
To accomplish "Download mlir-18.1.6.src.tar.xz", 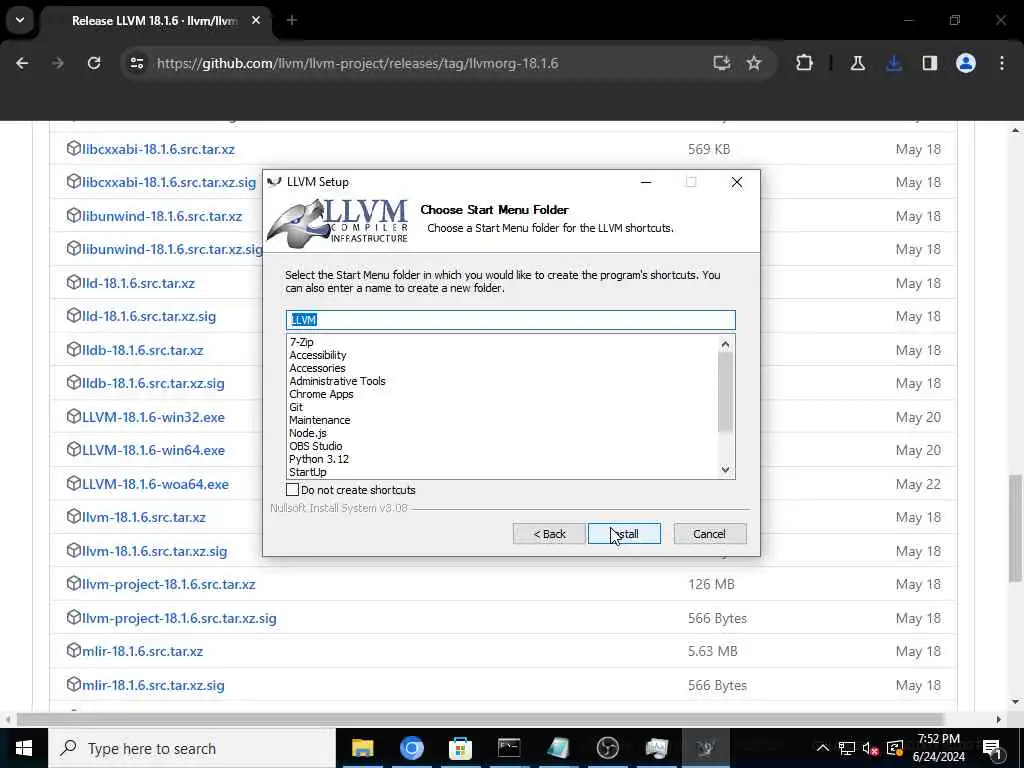I will pyautogui.click(x=143, y=652).
